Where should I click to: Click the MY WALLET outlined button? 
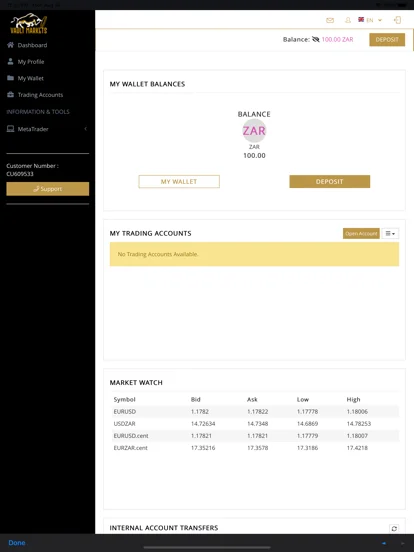179,182
